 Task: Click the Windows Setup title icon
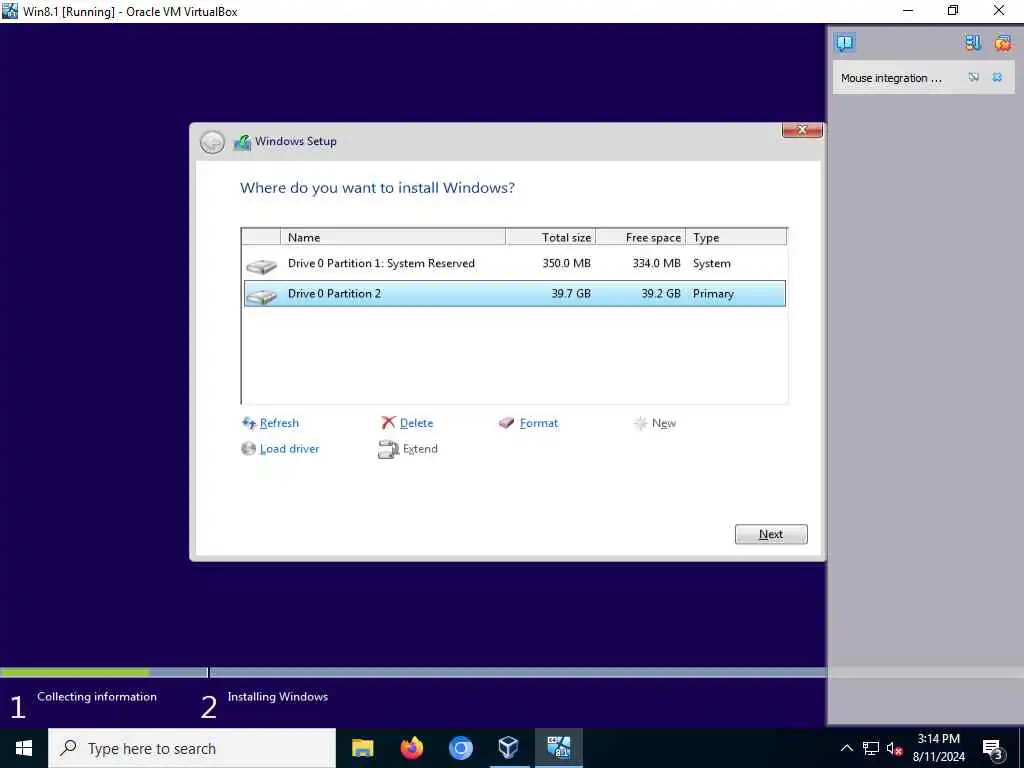[x=242, y=142]
